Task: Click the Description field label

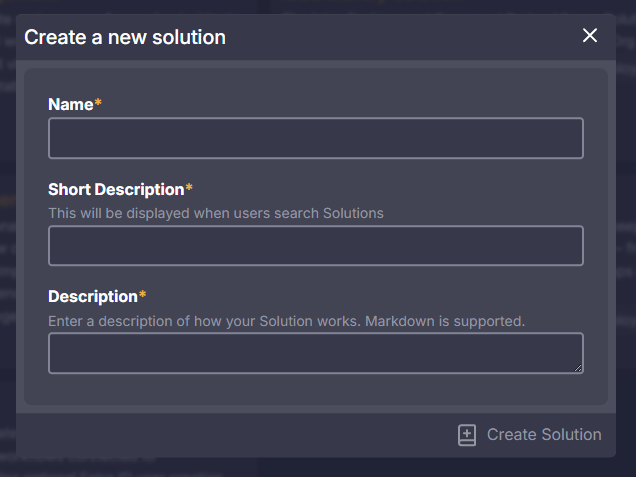Action: tap(92, 296)
